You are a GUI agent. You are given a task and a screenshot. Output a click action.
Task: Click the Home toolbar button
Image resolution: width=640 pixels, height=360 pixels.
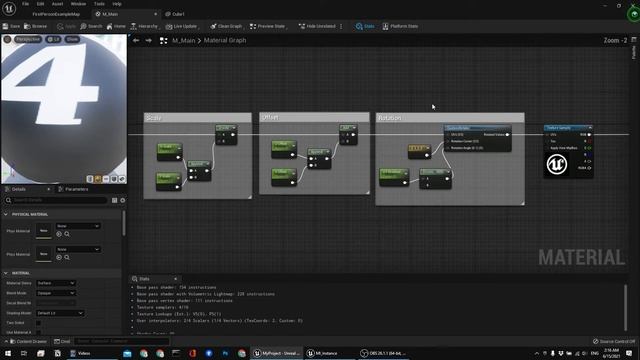[116, 26]
